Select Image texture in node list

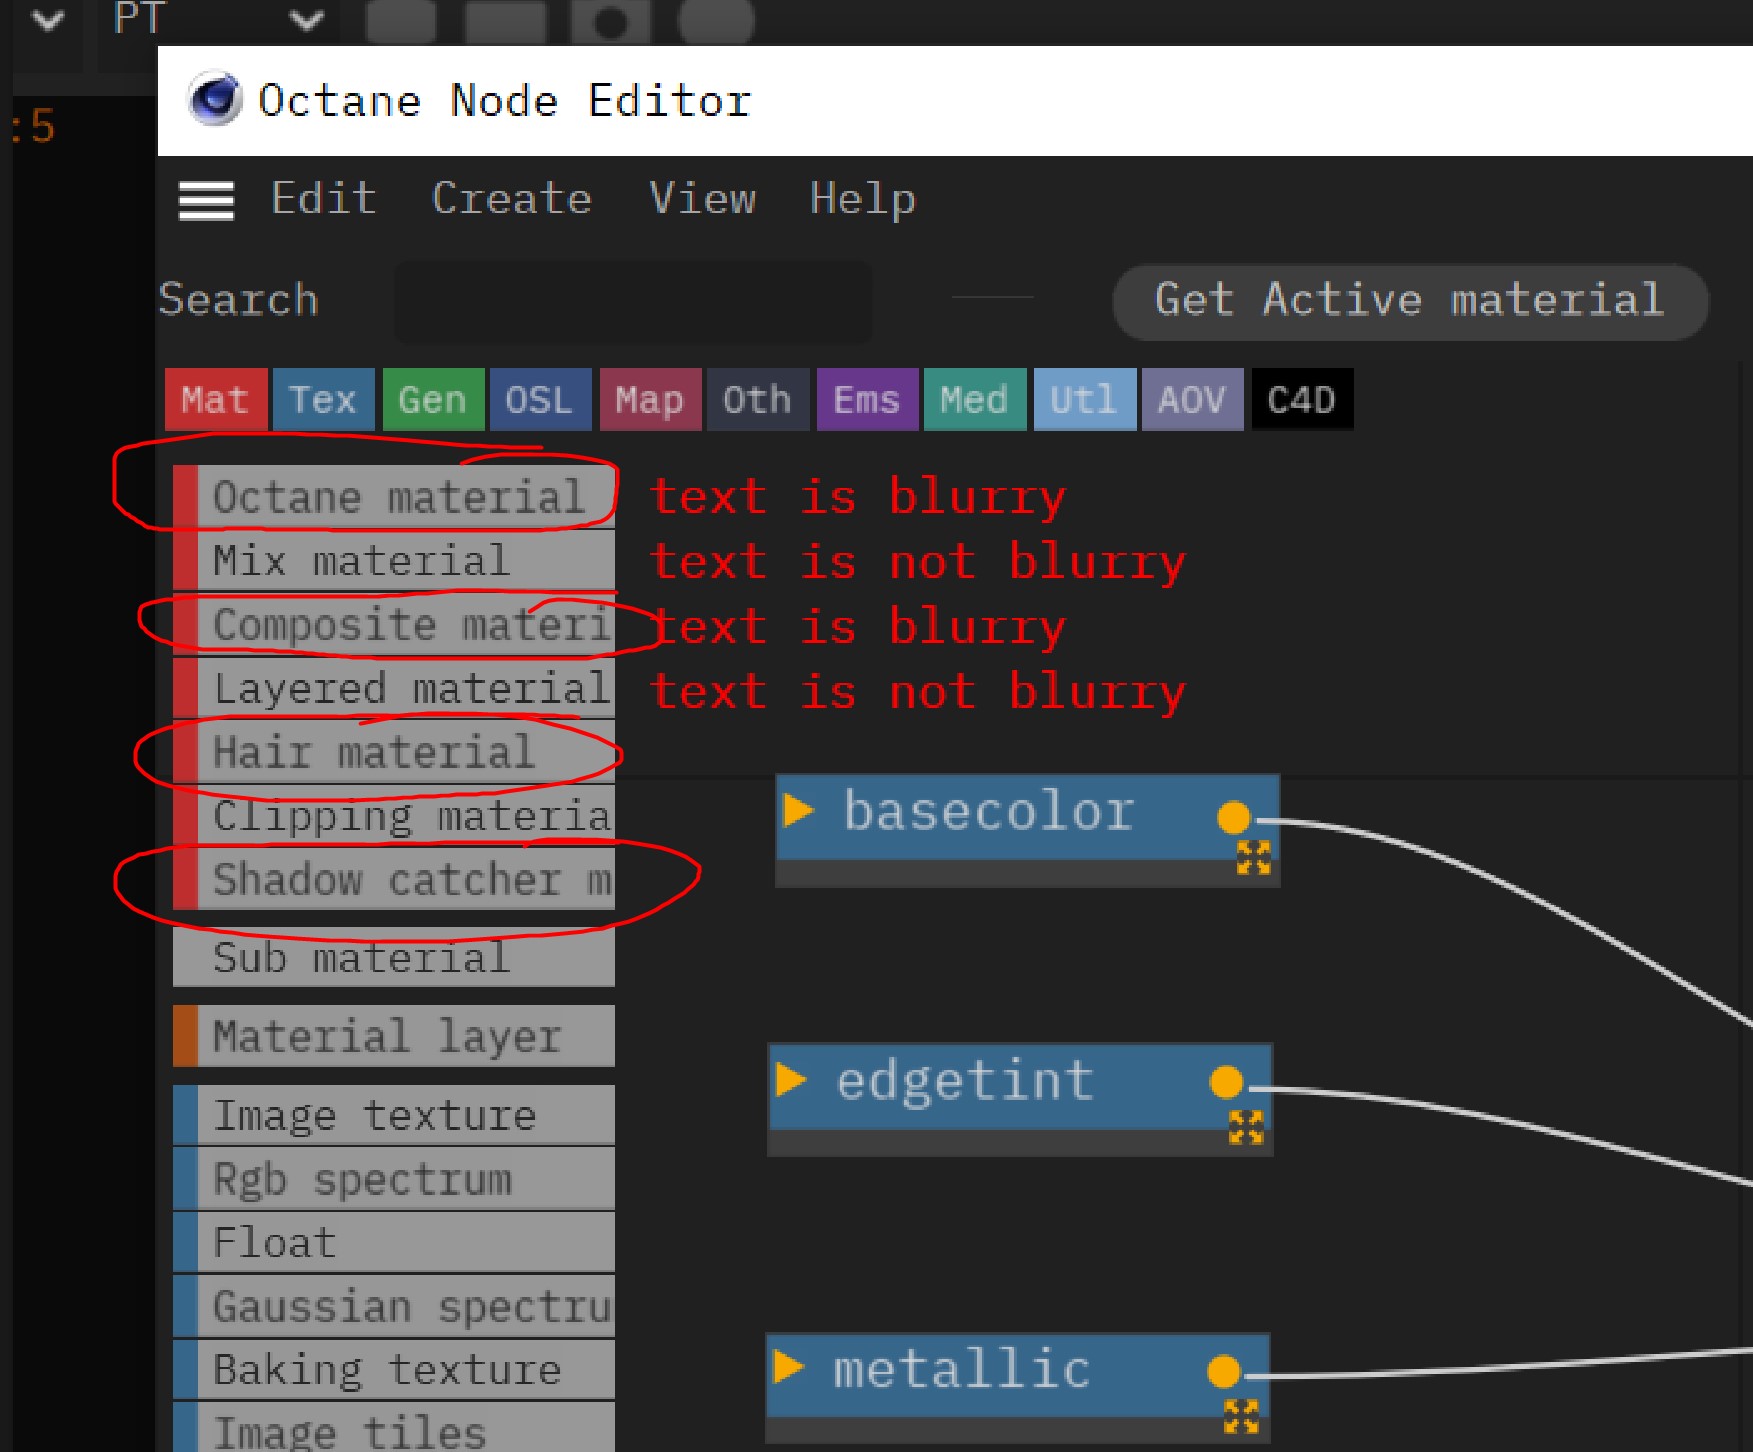(394, 1115)
